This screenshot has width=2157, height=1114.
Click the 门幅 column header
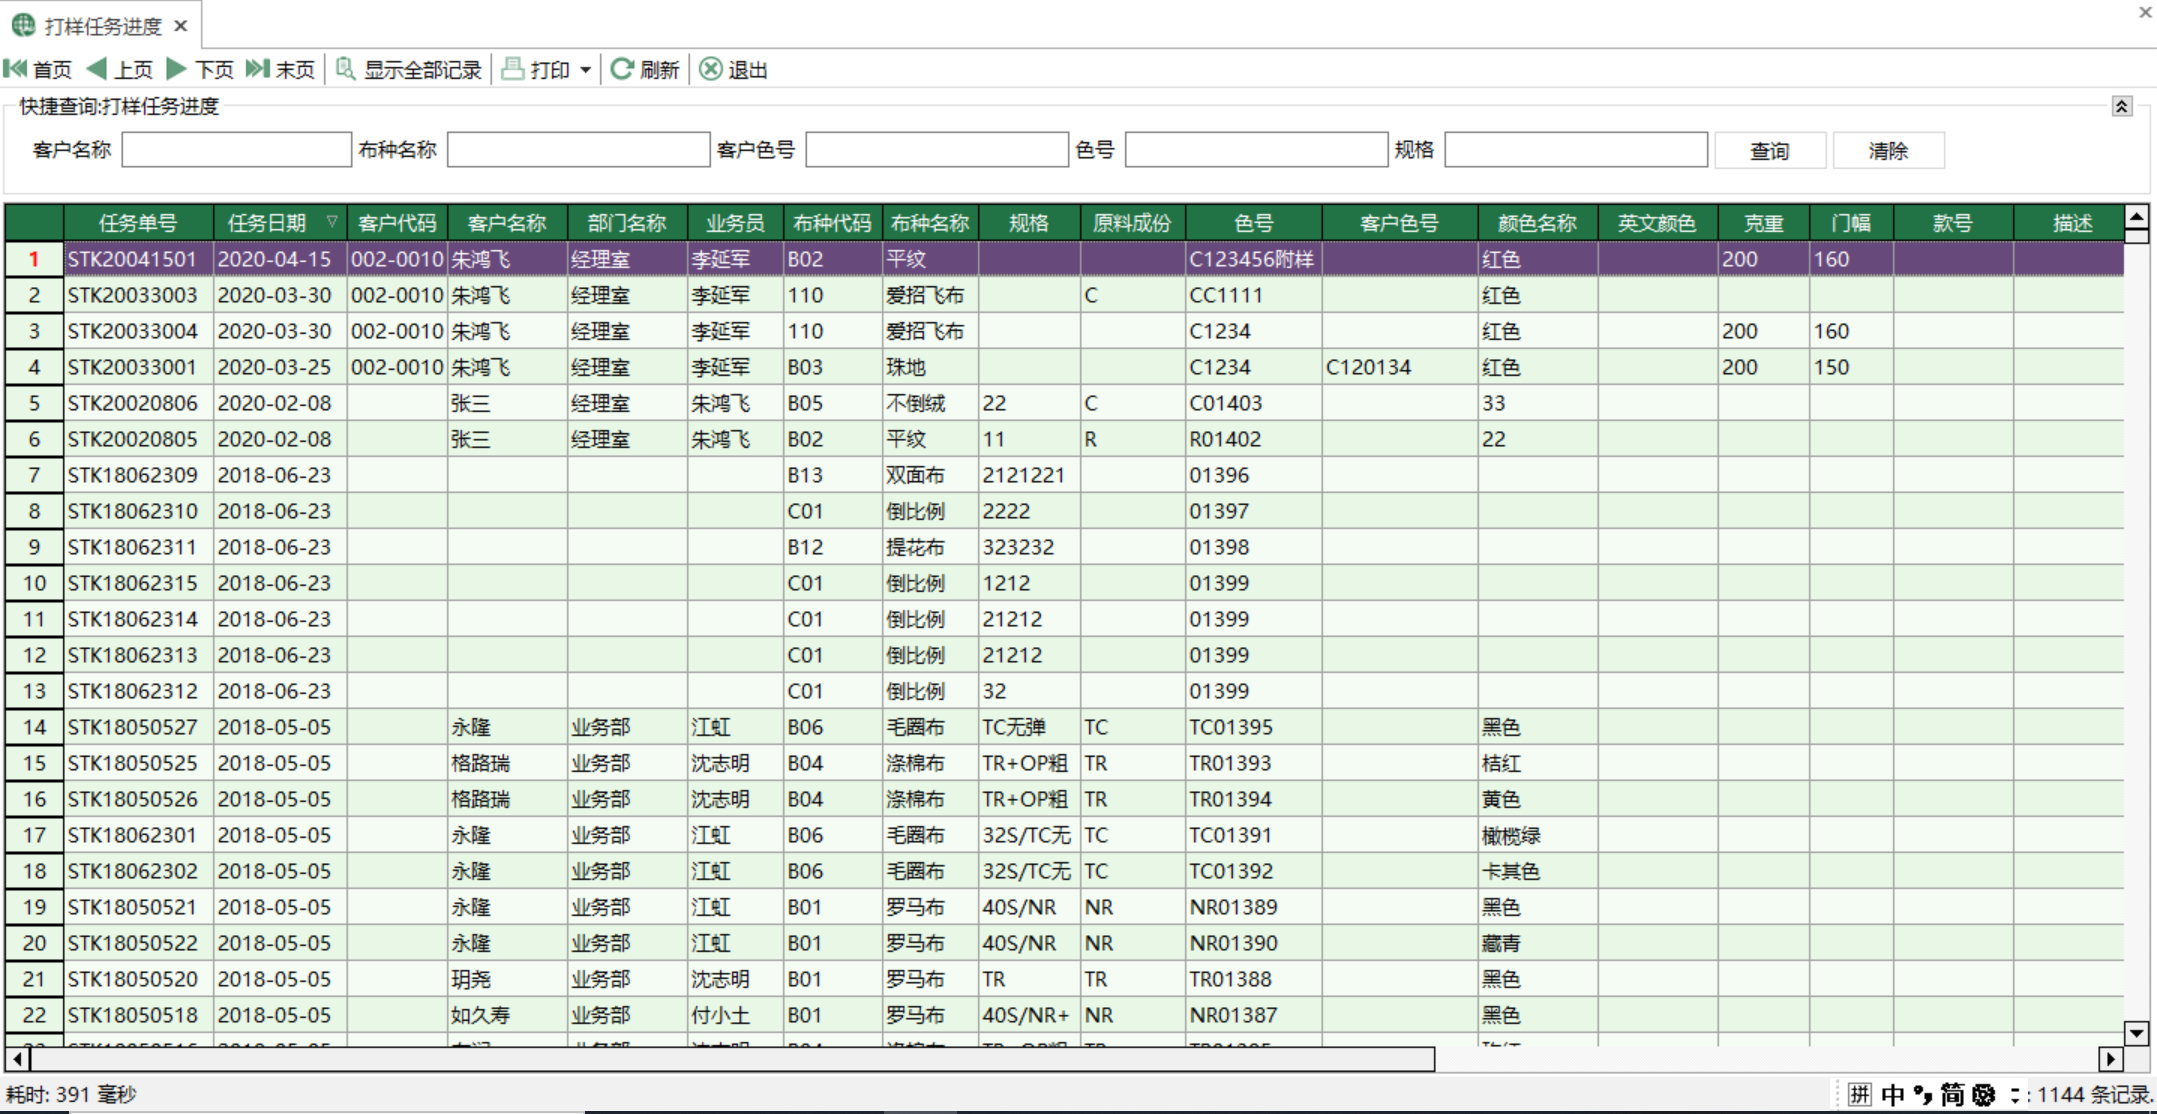coord(1851,223)
